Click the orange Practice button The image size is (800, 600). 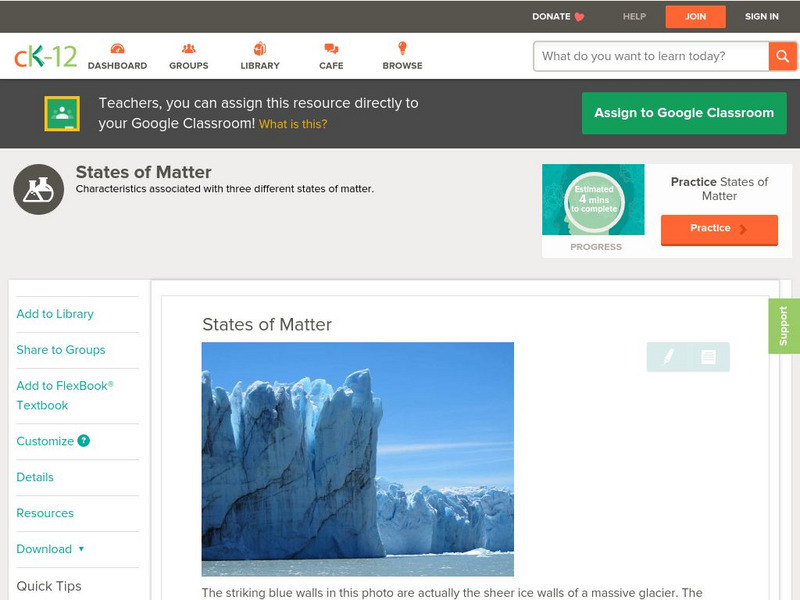719,230
